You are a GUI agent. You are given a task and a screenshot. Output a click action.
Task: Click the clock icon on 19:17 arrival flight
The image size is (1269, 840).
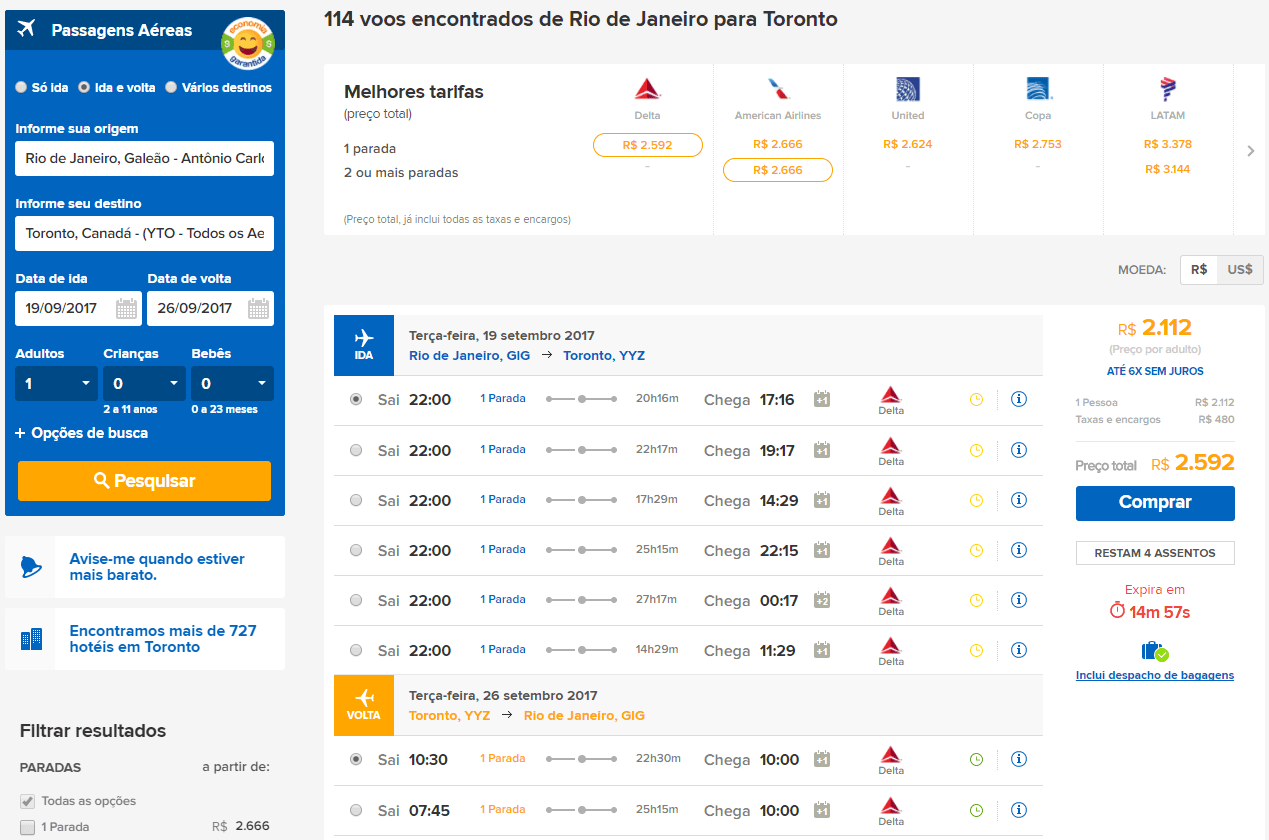coord(977,450)
